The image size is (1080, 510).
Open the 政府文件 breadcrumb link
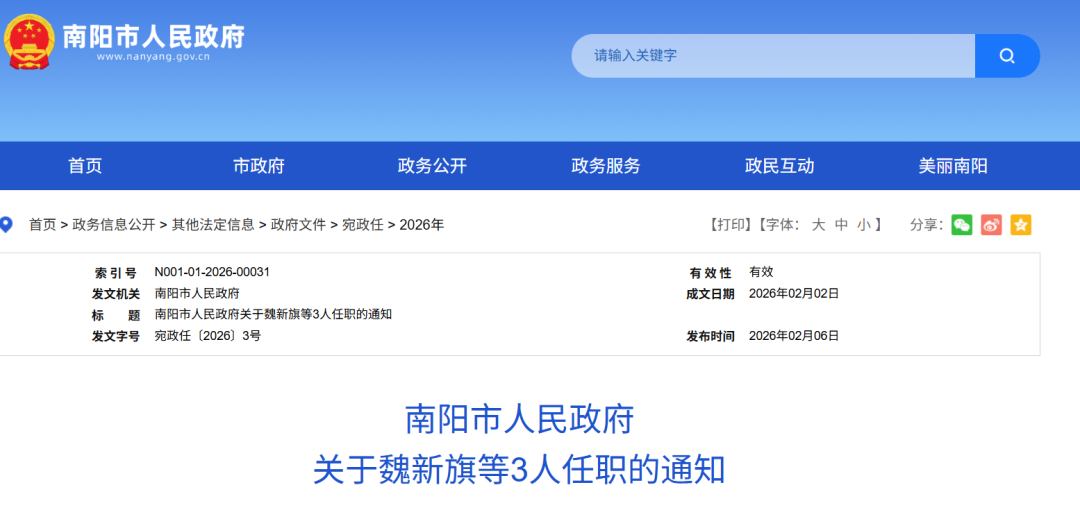pyautogui.click(x=298, y=225)
